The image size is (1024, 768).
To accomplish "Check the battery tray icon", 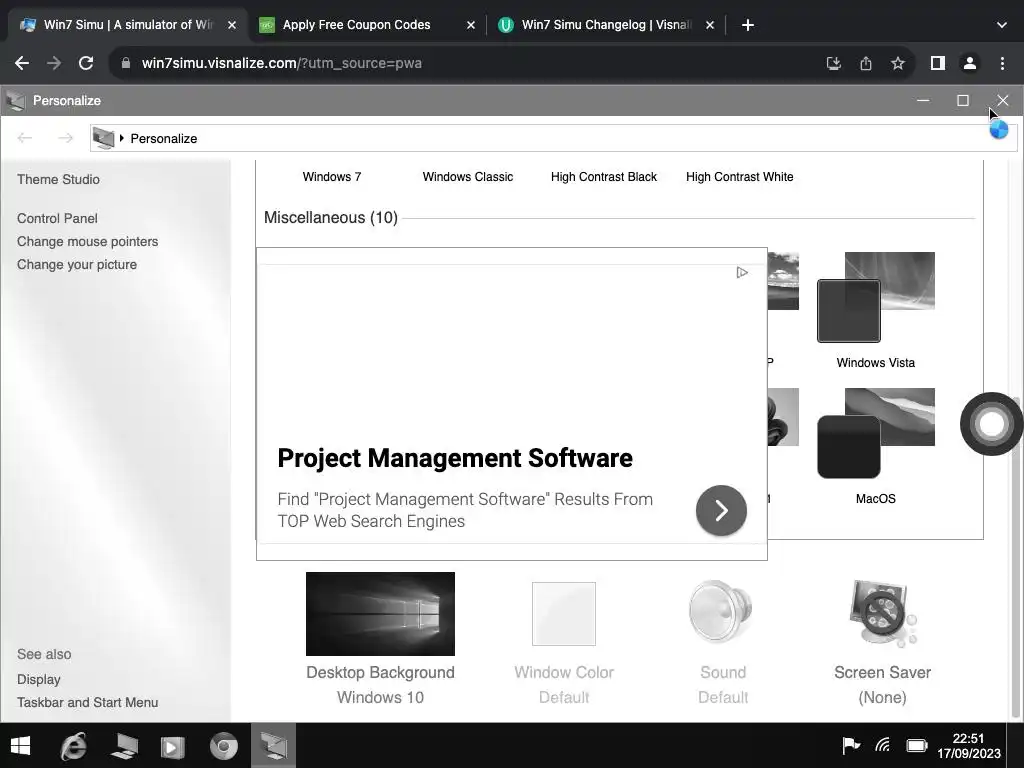I will tap(917, 745).
